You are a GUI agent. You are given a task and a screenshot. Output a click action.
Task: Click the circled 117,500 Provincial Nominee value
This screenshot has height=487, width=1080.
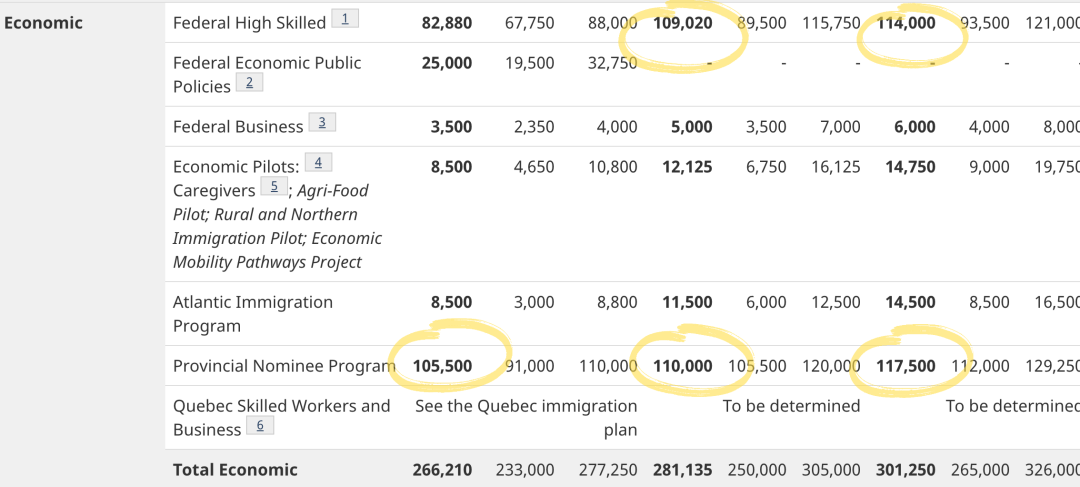906,366
